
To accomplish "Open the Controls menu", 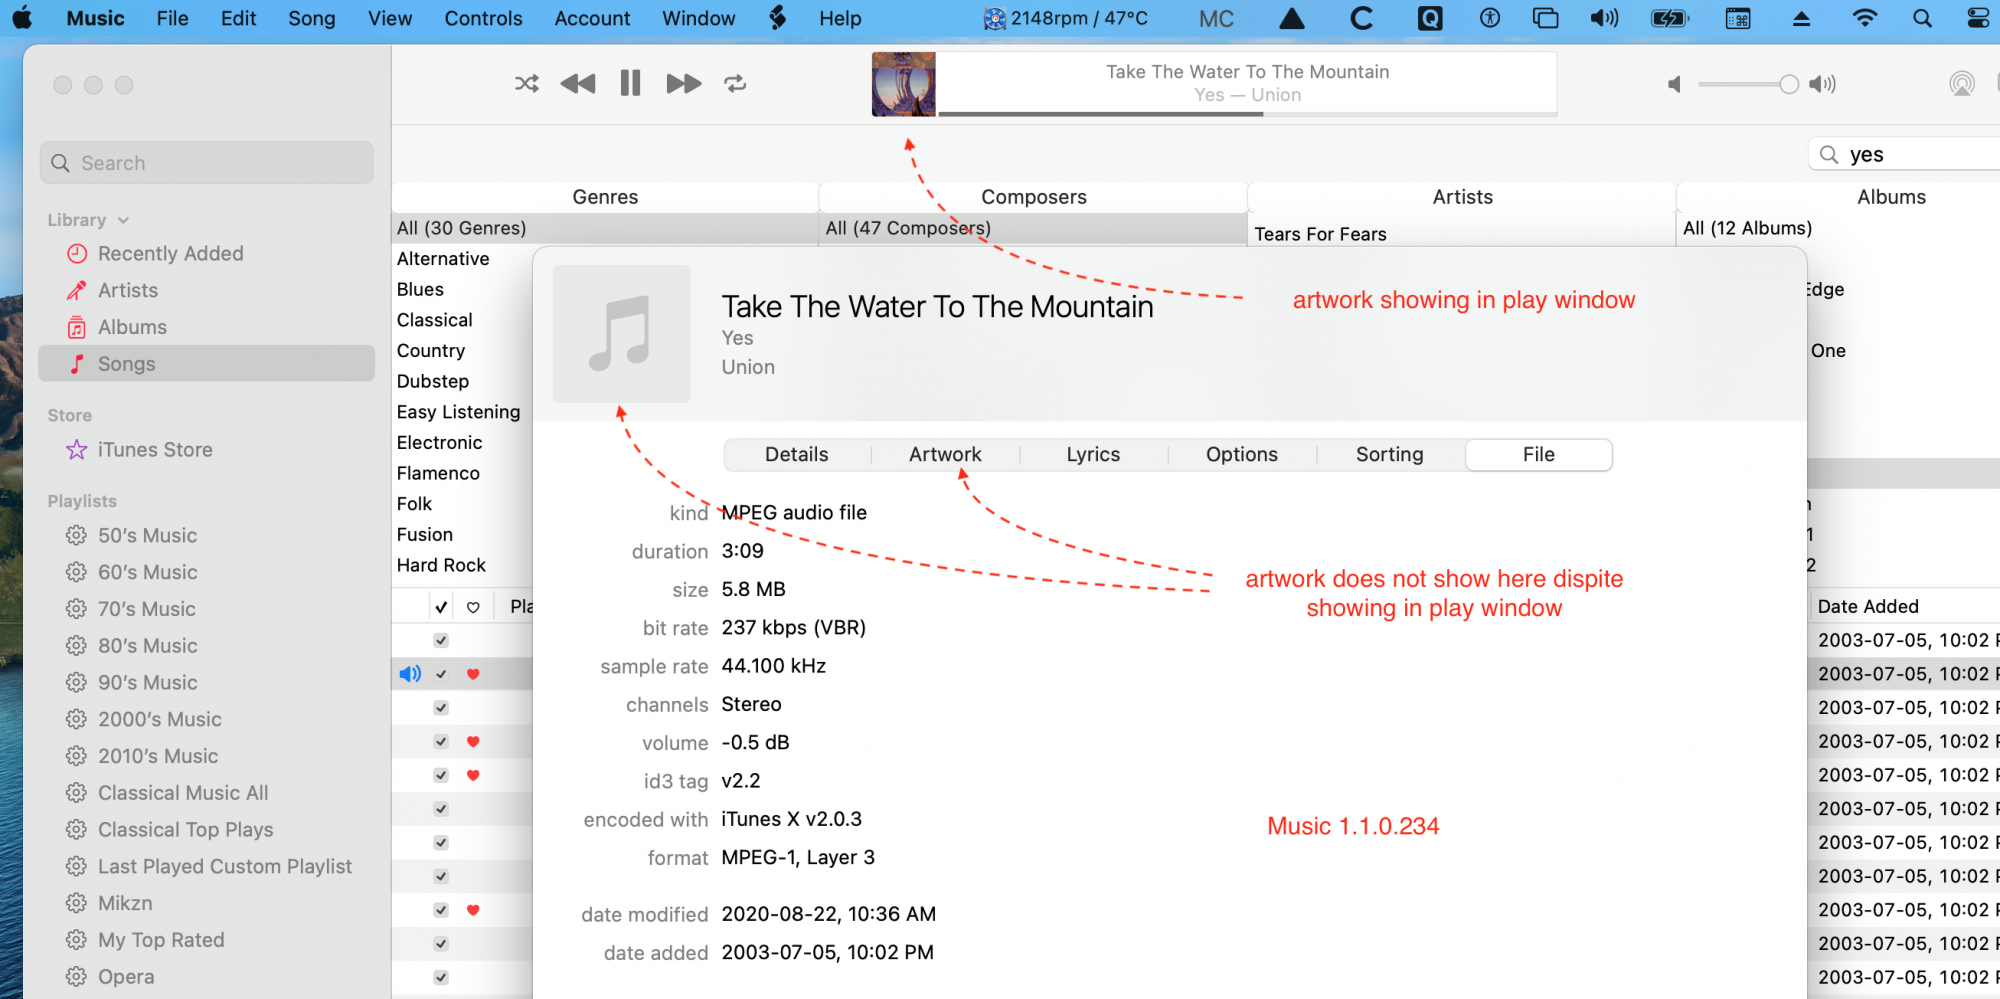I will pyautogui.click(x=483, y=18).
